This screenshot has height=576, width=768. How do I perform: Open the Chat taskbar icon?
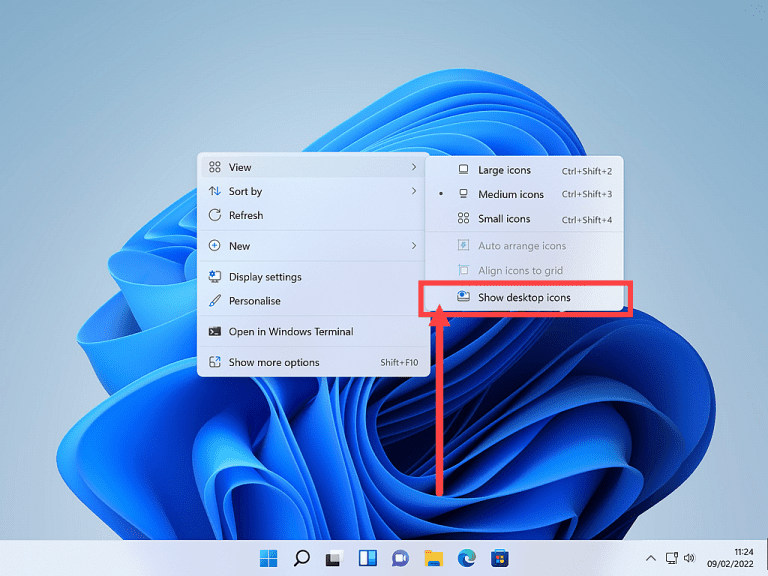[401, 558]
